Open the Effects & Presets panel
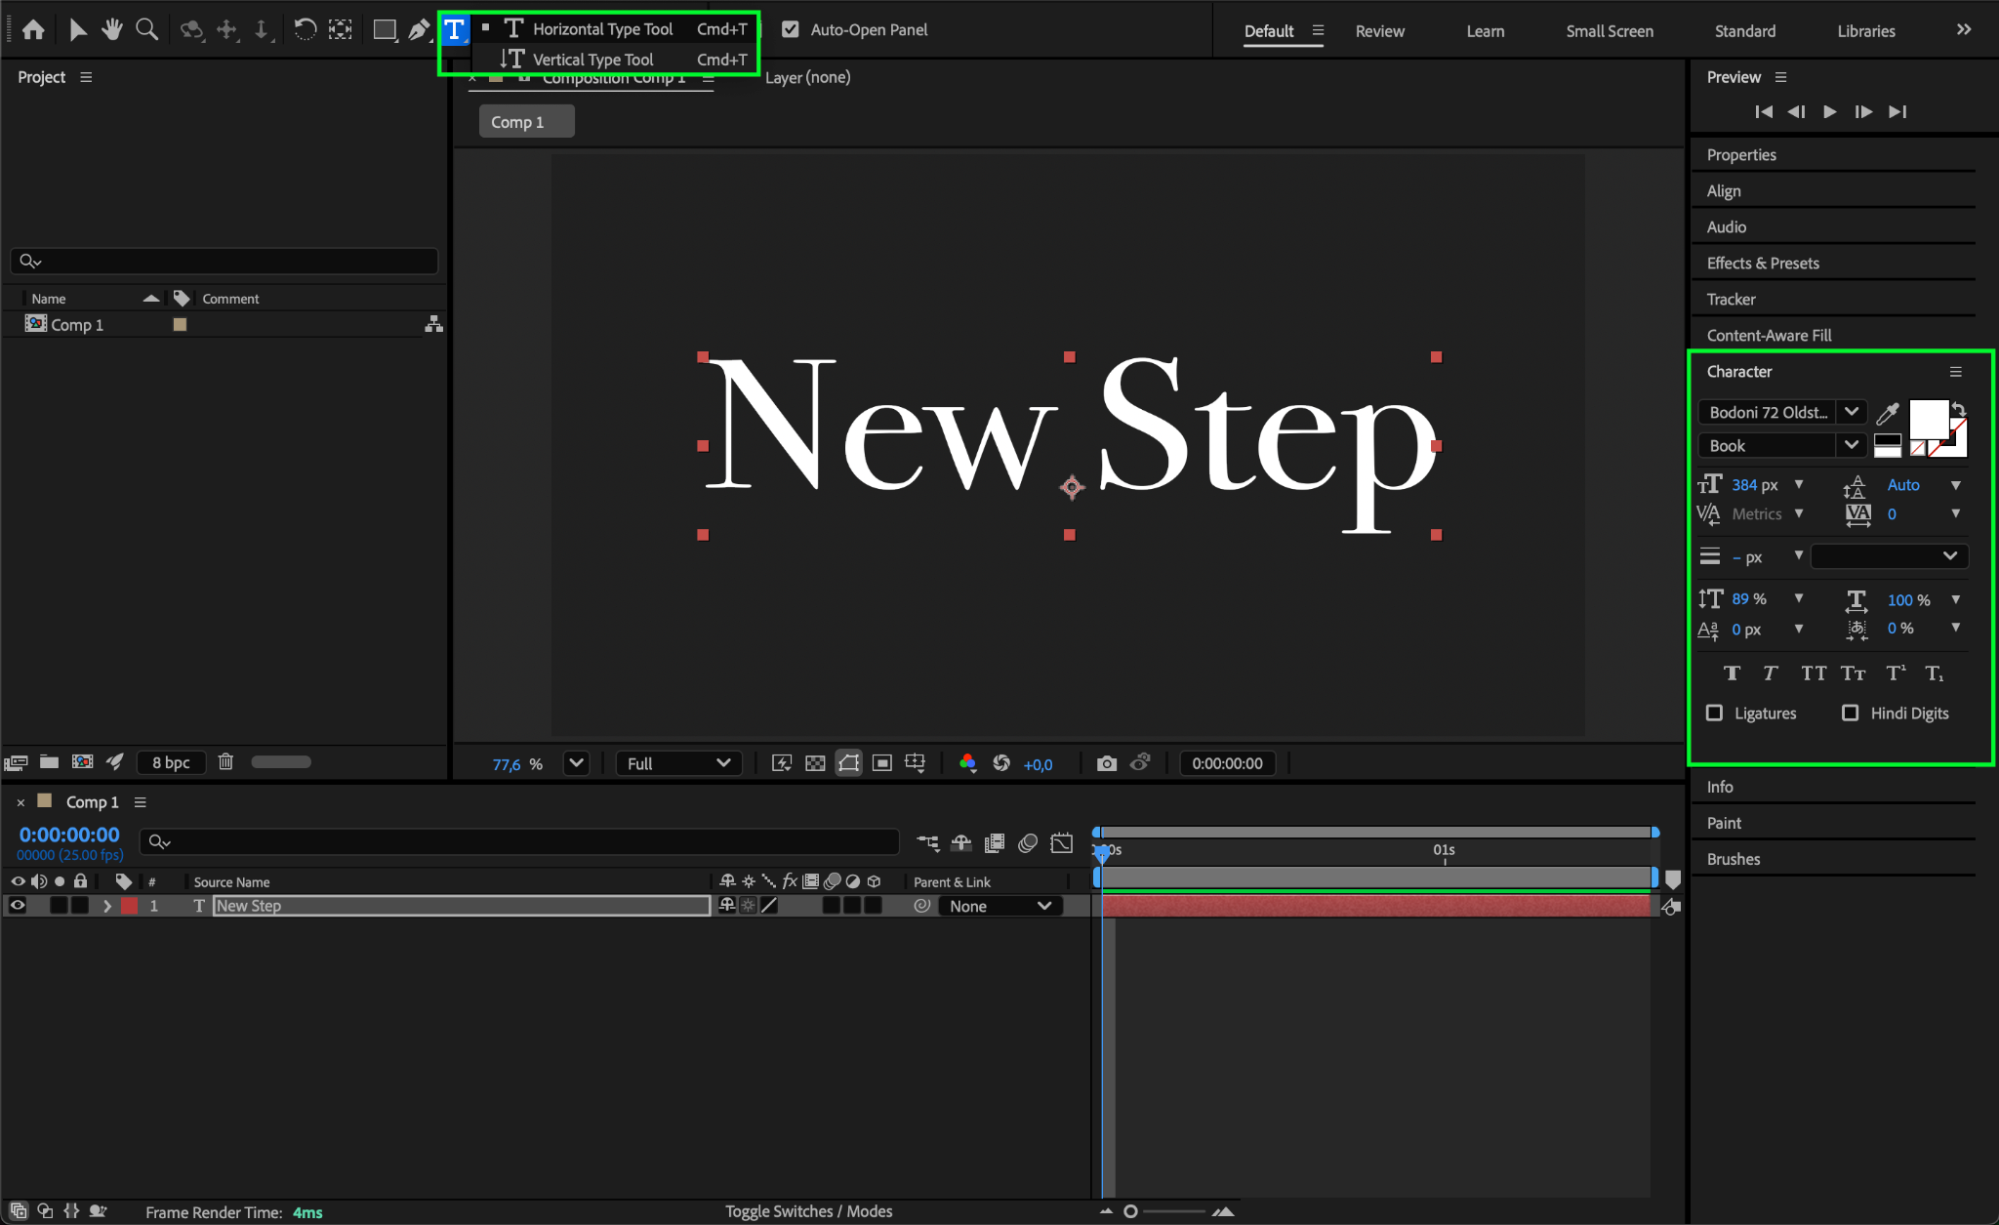1999x1225 pixels. 1762,263
